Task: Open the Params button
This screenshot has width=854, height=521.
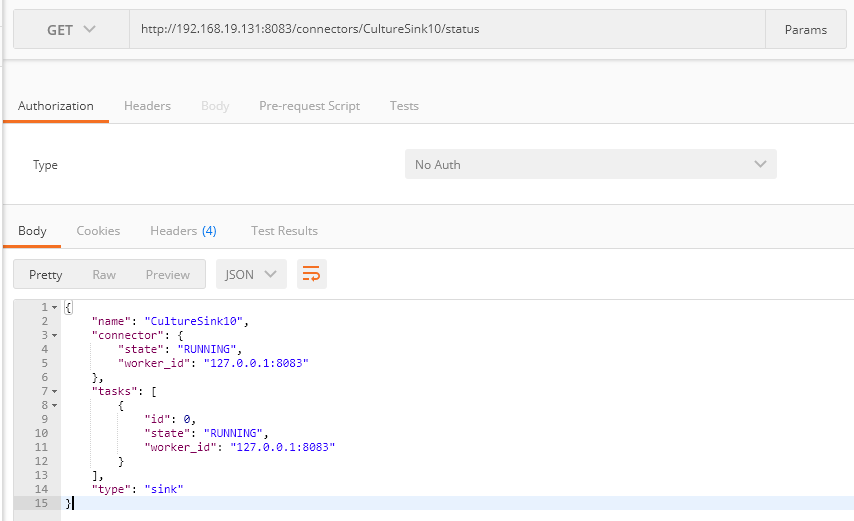Action: [x=806, y=29]
